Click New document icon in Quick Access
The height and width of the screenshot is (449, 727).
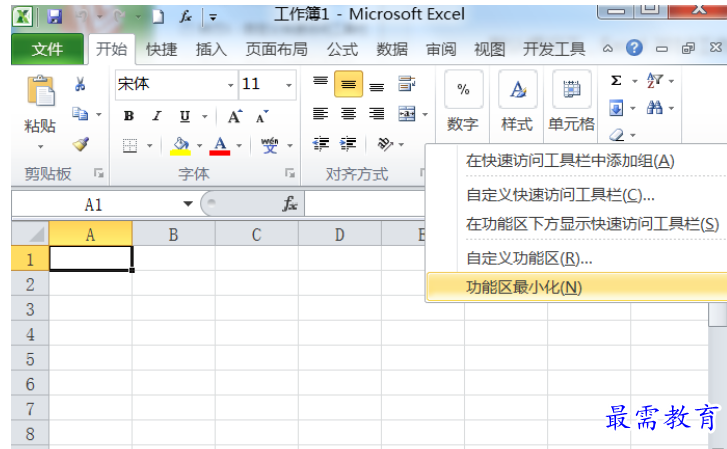coord(158,17)
